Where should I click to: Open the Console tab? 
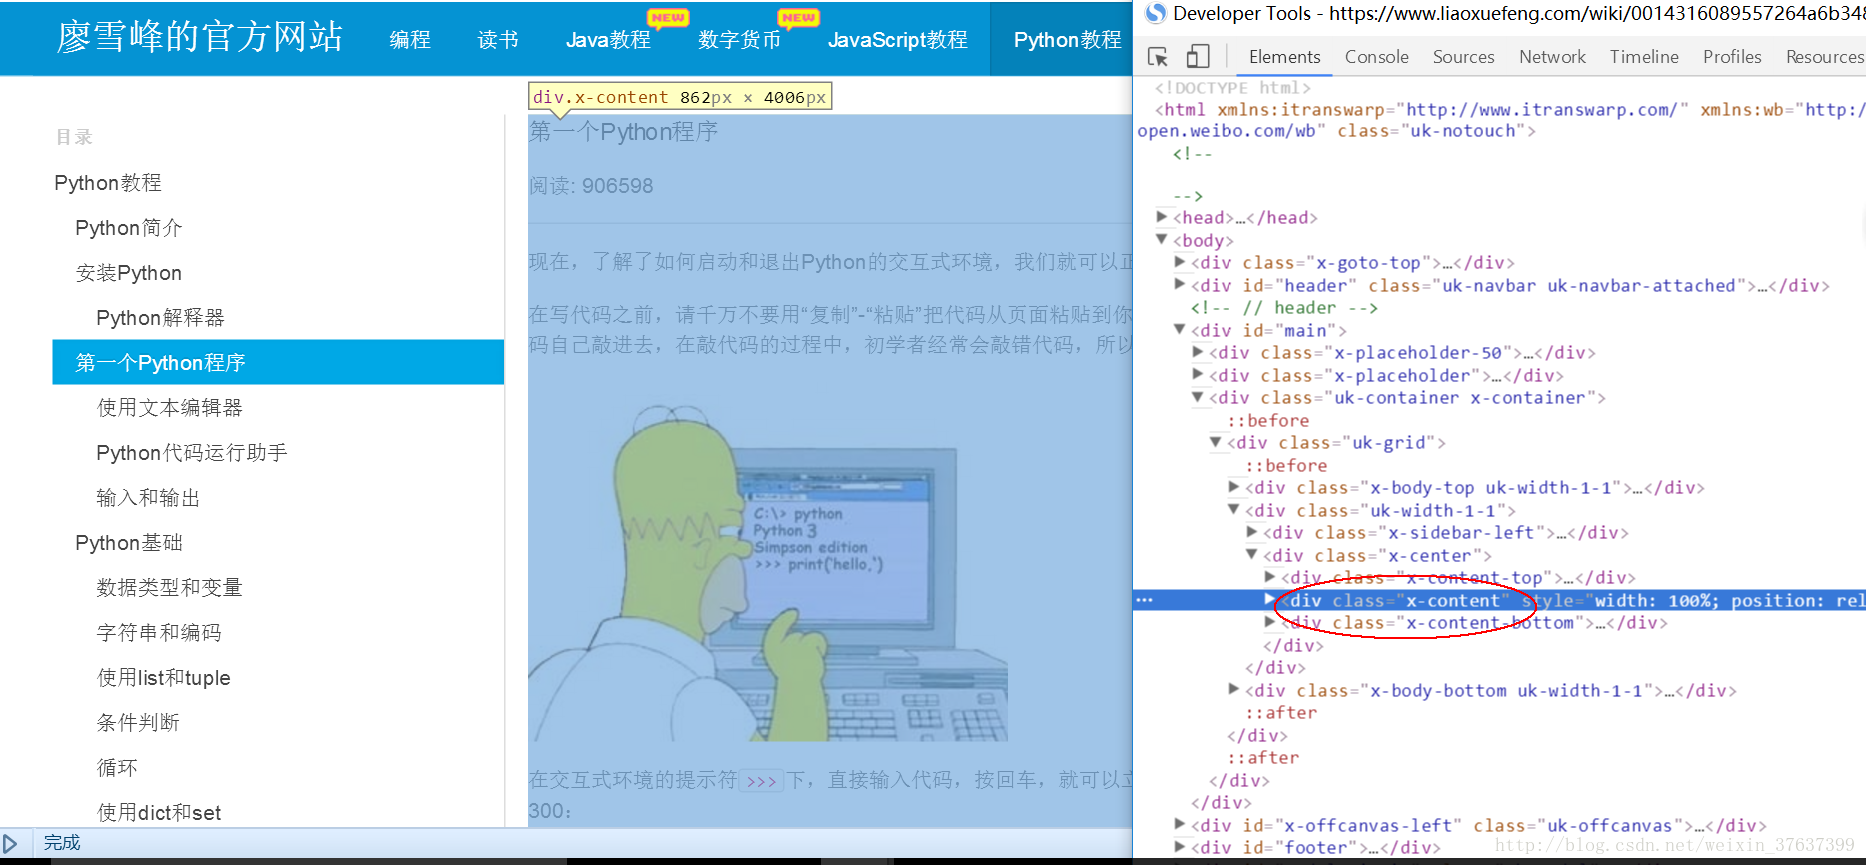click(x=1377, y=57)
